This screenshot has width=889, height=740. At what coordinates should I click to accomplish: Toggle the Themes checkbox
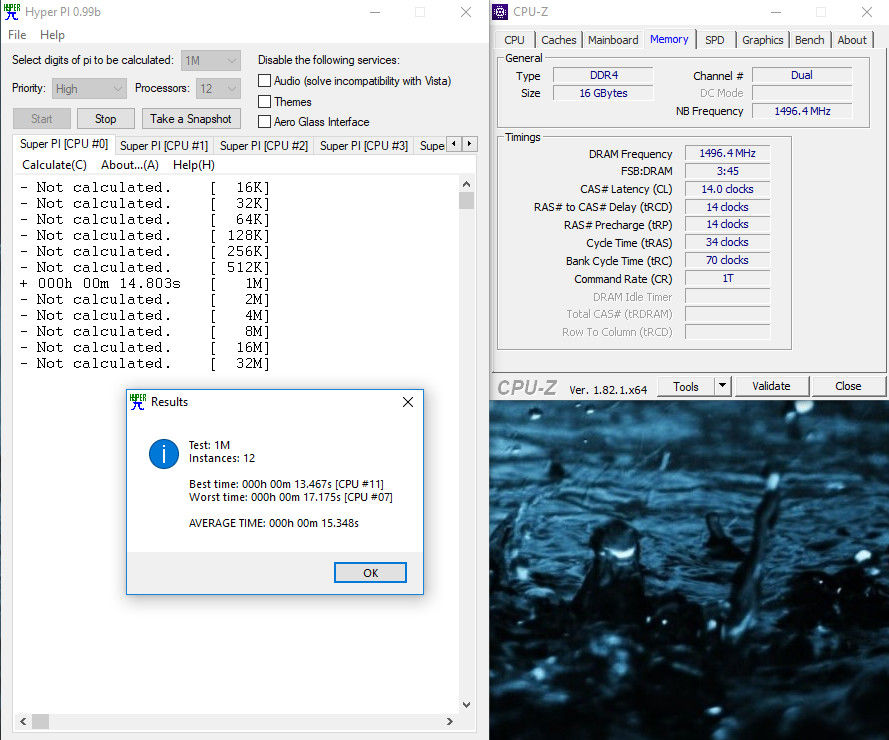[264, 102]
